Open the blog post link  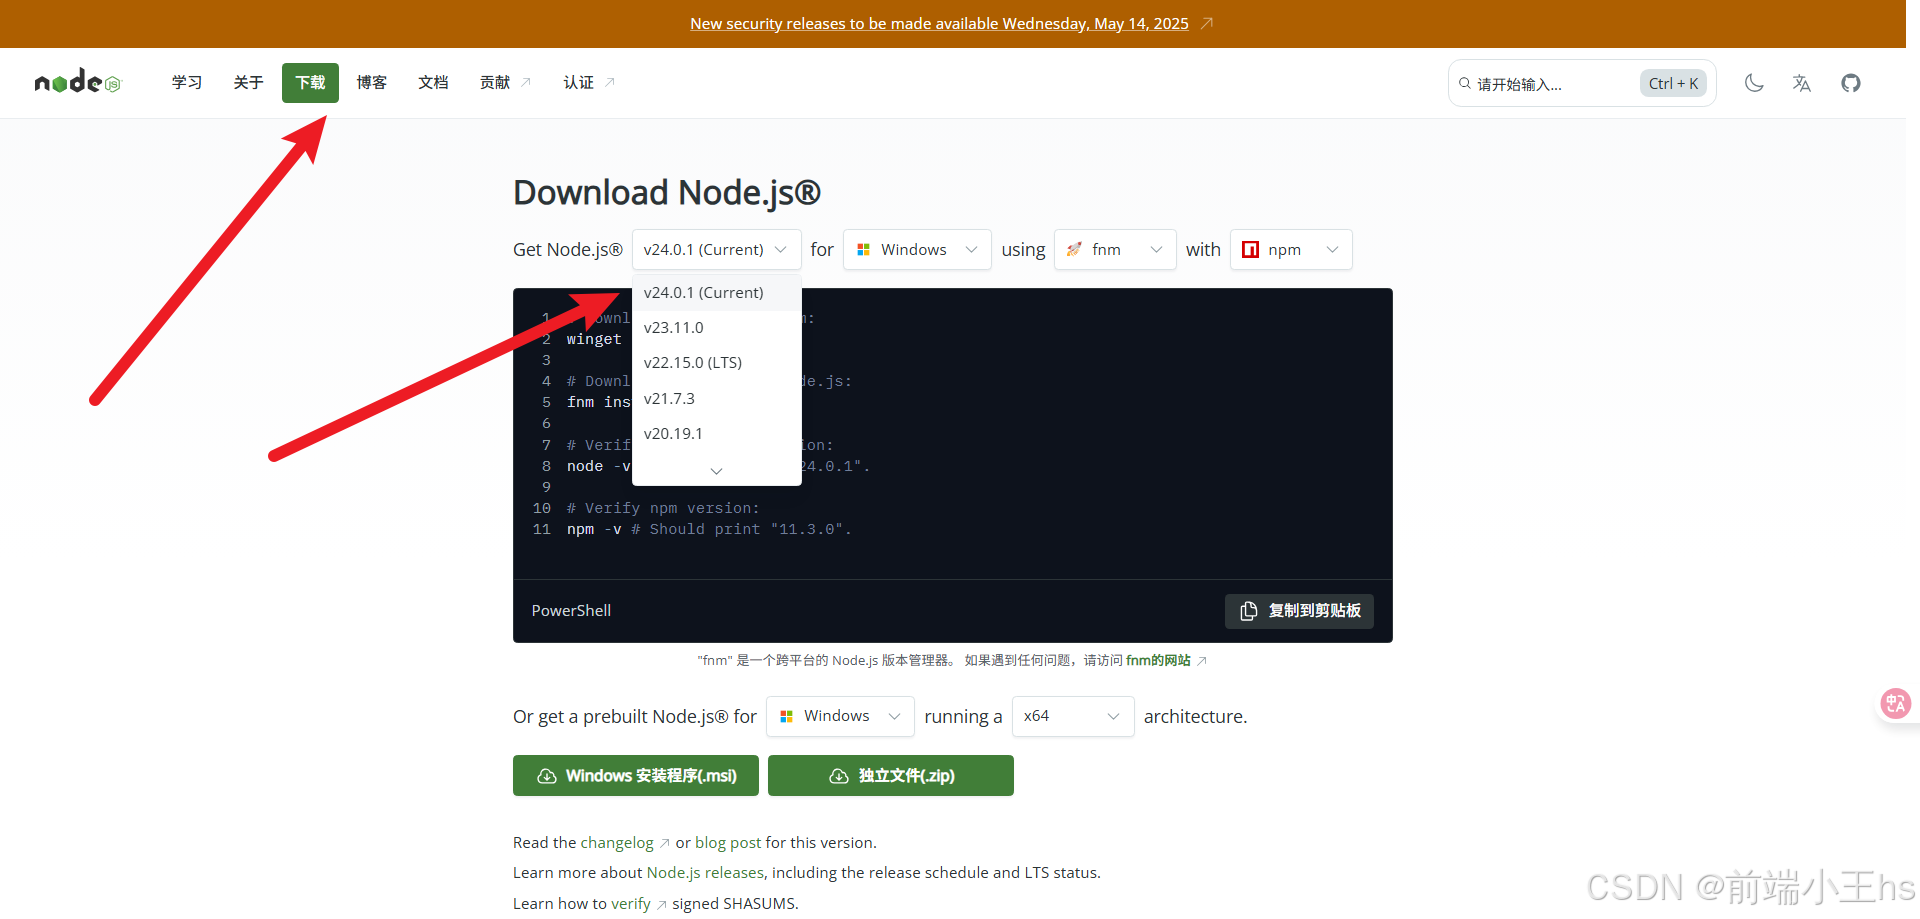point(728,843)
